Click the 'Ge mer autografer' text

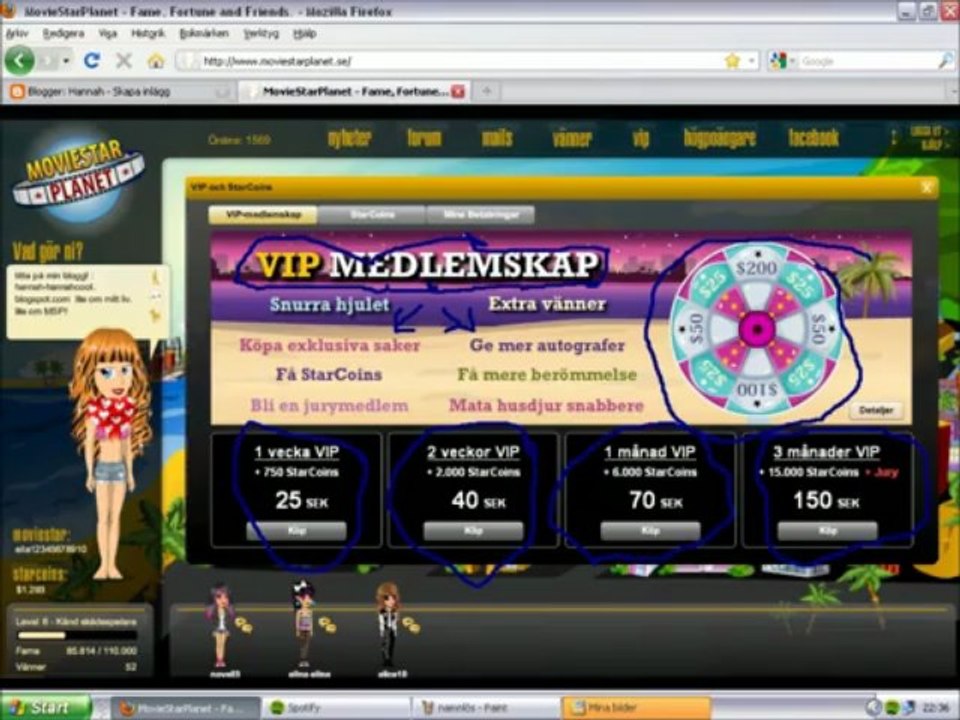pyautogui.click(x=547, y=345)
